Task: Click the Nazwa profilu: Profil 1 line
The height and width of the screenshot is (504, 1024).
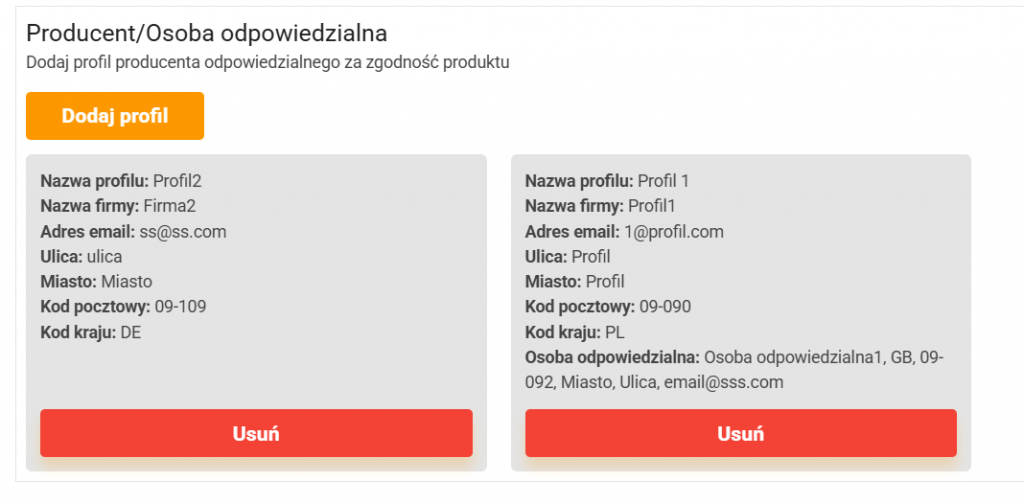Action: (607, 181)
